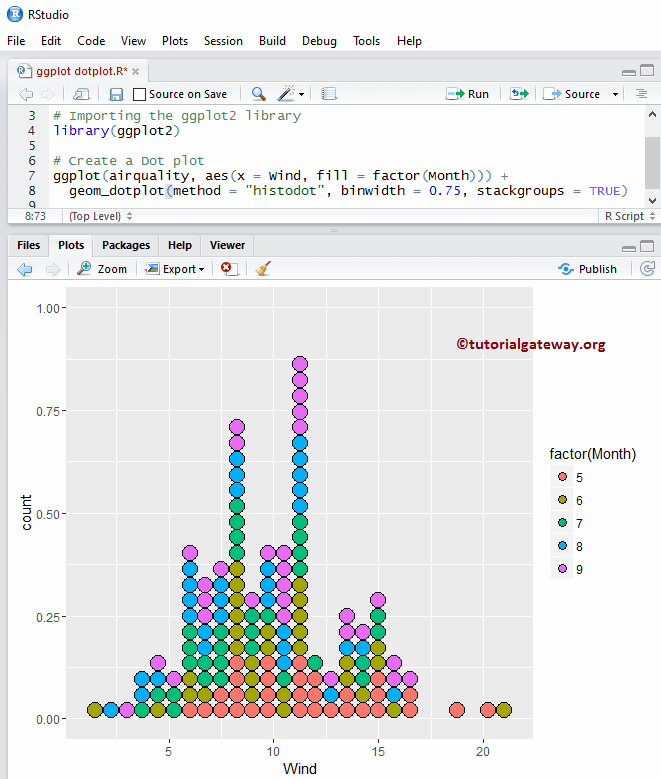Zoom the plot in new window
This screenshot has width=661, height=779.
coord(102,269)
